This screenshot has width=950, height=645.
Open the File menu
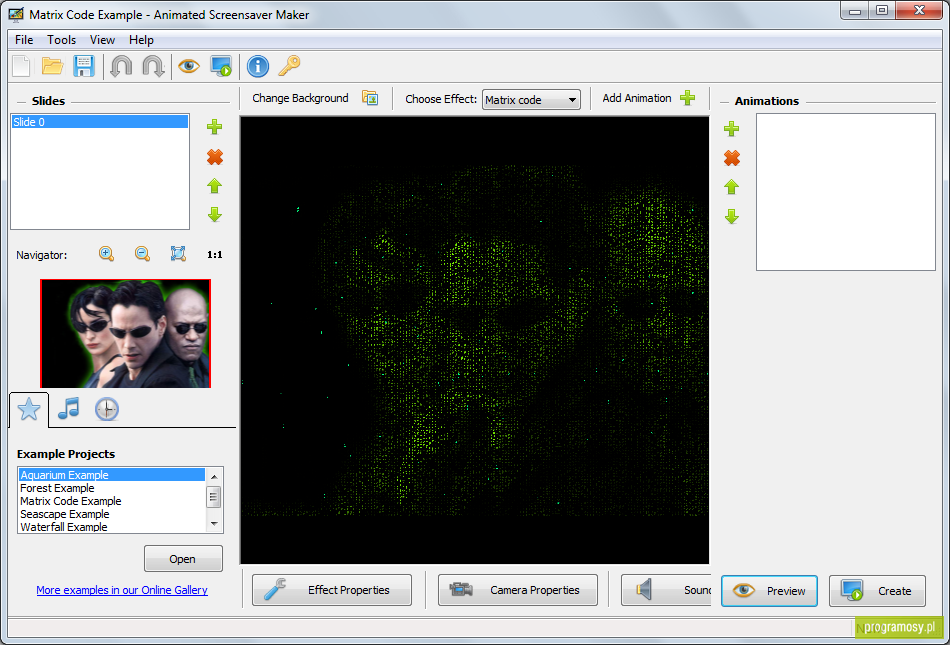click(x=24, y=40)
